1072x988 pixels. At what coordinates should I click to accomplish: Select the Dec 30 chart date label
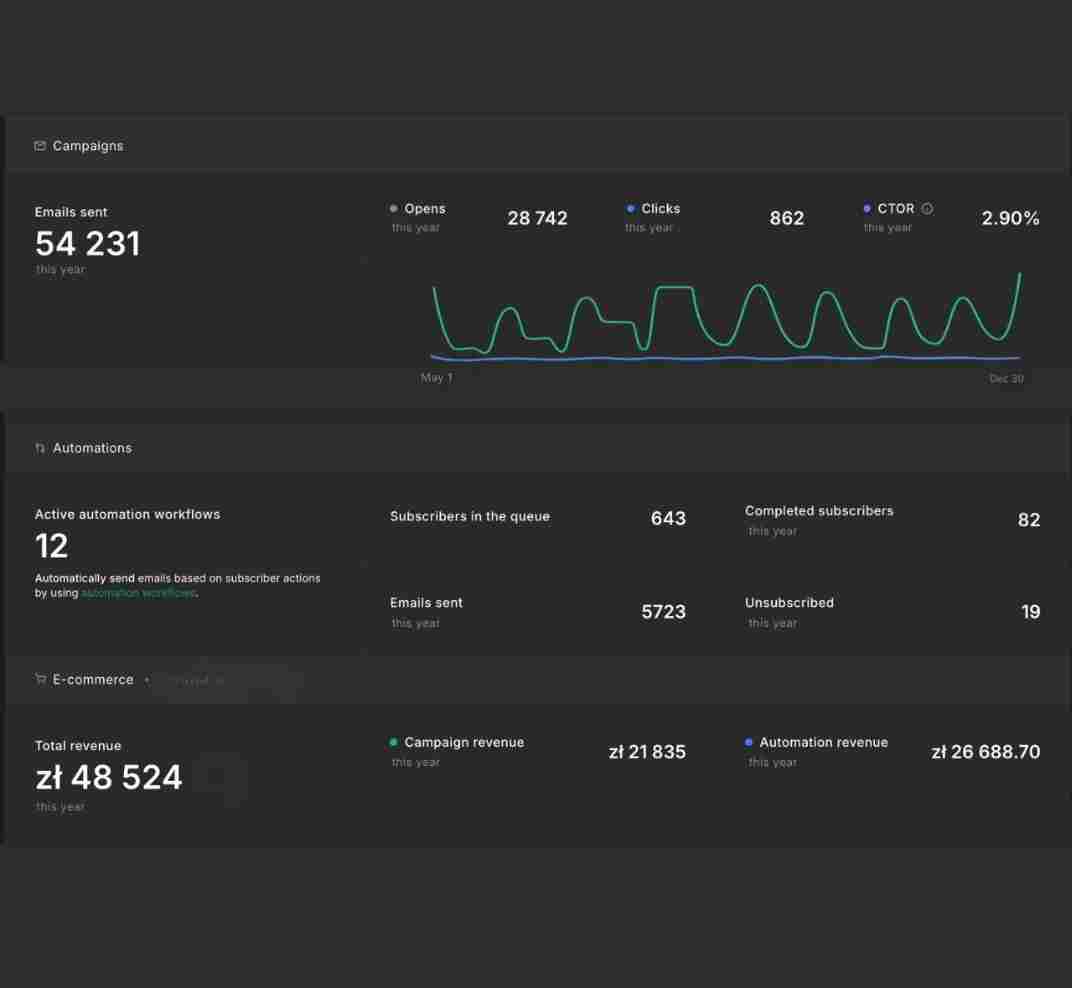[x=1006, y=378]
